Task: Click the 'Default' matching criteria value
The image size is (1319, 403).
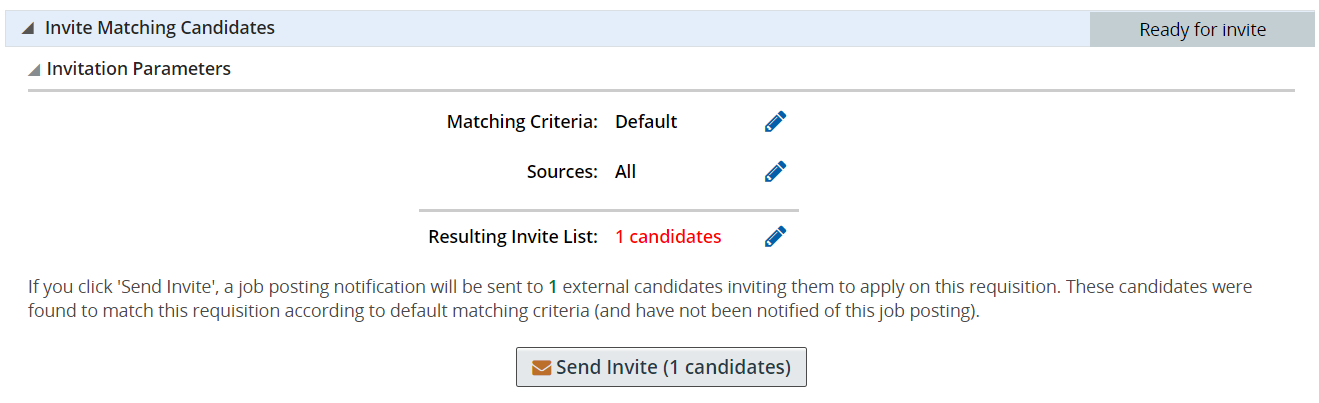Action: [x=646, y=122]
